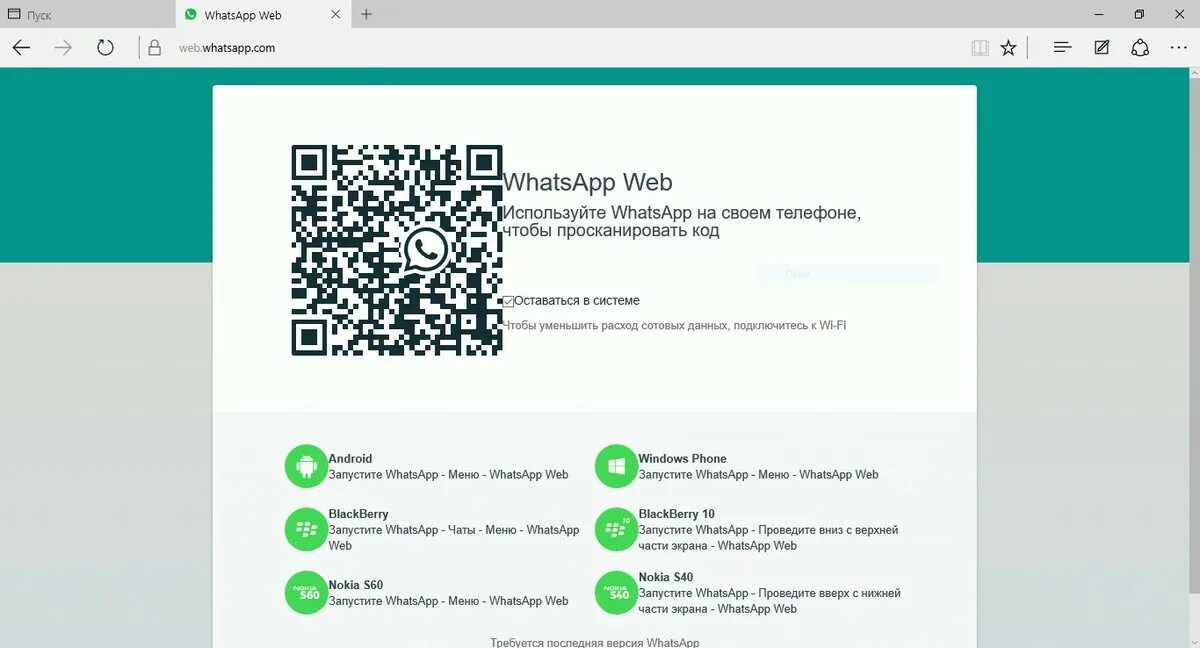This screenshot has height=648, width=1200.
Task: Open reading view with the book icon
Action: [x=980, y=47]
